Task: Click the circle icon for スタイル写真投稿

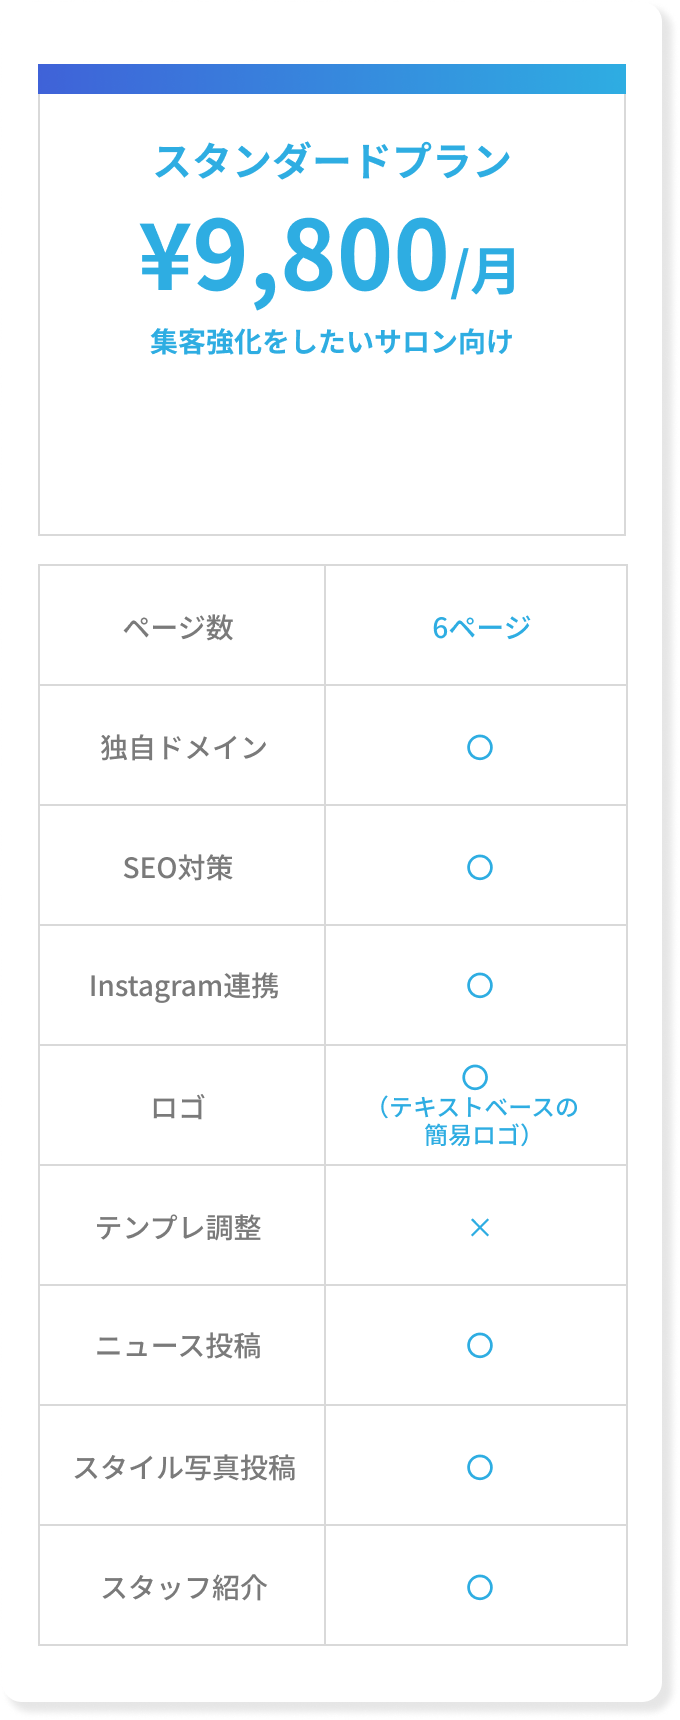Action: [480, 1467]
